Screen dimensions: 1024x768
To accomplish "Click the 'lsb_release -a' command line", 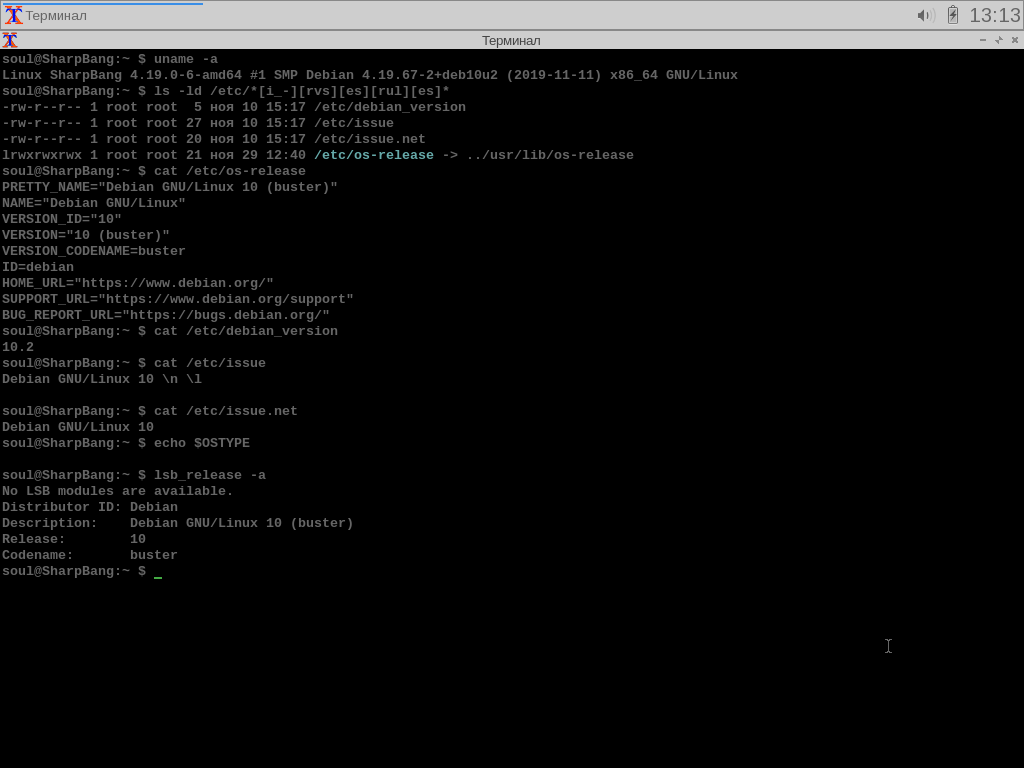I will coord(134,475).
